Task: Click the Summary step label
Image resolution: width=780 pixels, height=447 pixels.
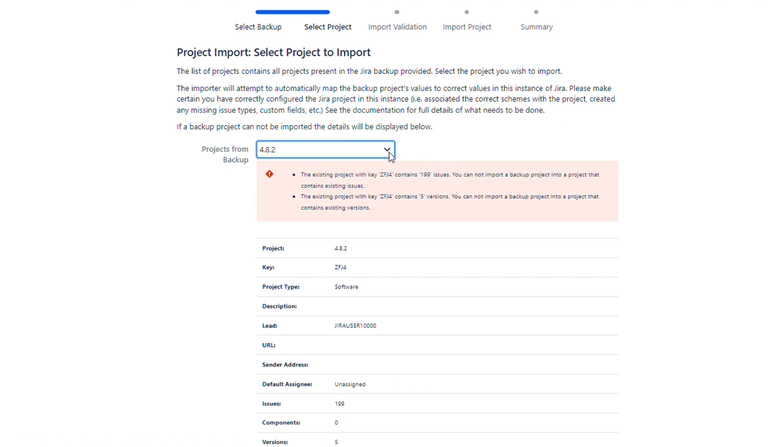Action: pos(536,27)
